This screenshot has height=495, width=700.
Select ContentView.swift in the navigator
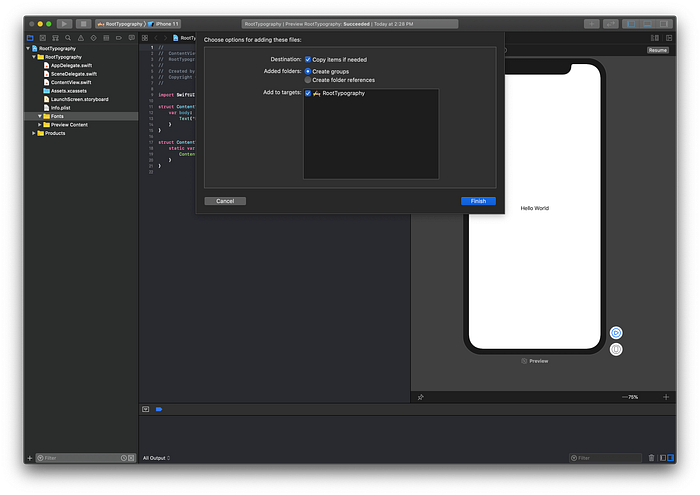71,82
